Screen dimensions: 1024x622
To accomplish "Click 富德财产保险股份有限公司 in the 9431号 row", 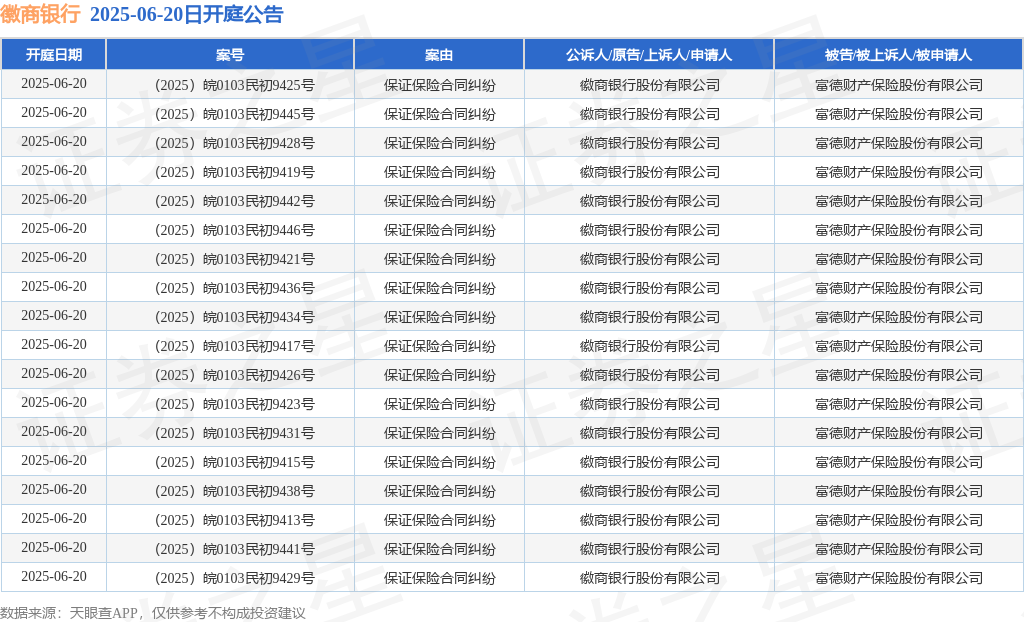I will point(899,433).
